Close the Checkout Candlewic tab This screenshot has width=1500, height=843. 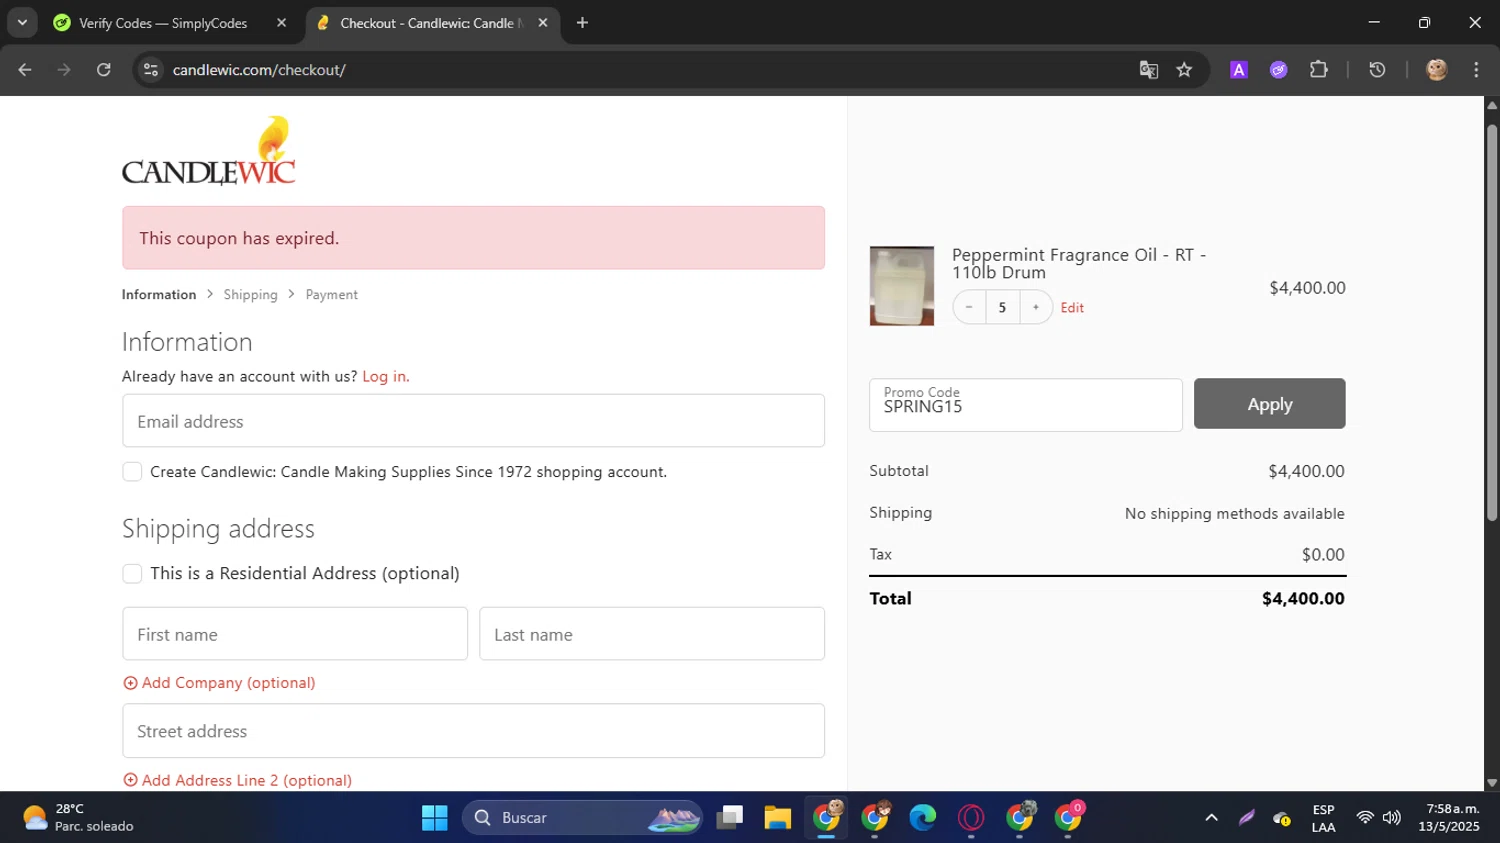pyautogui.click(x=543, y=23)
